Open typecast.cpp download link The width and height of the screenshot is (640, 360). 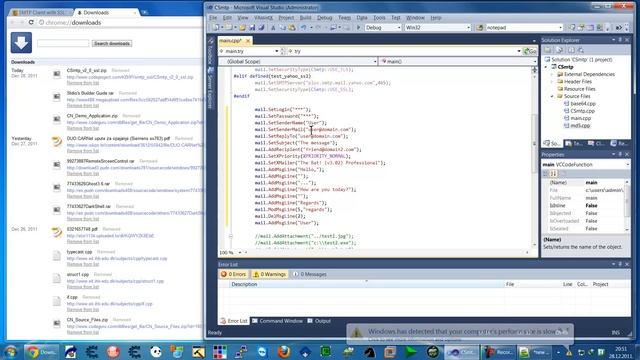coord(117,258)
